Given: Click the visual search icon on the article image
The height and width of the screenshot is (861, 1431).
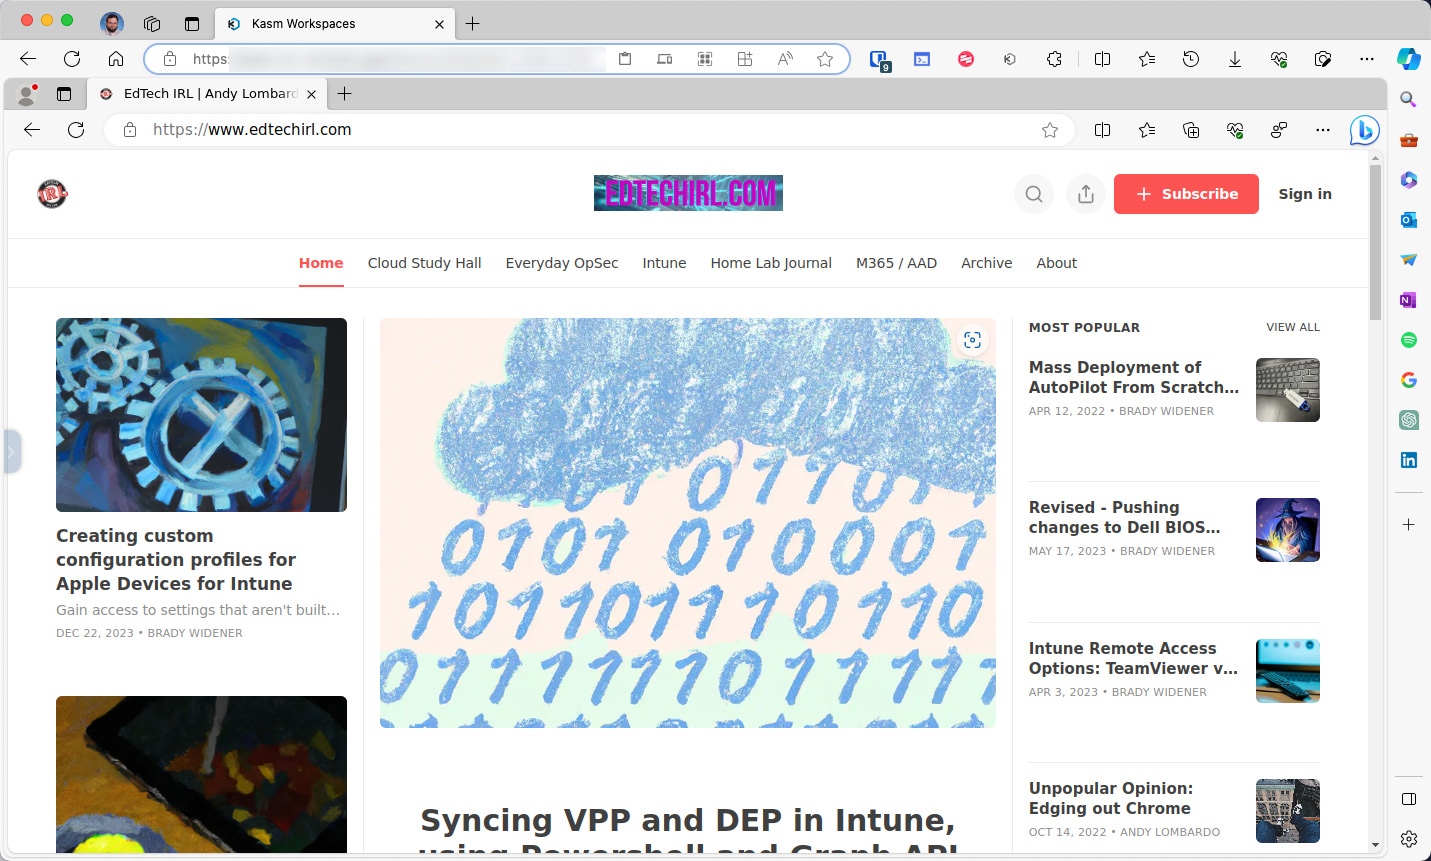Looking at the screenshot, I should pyautogui.click(x=972, y=340).
